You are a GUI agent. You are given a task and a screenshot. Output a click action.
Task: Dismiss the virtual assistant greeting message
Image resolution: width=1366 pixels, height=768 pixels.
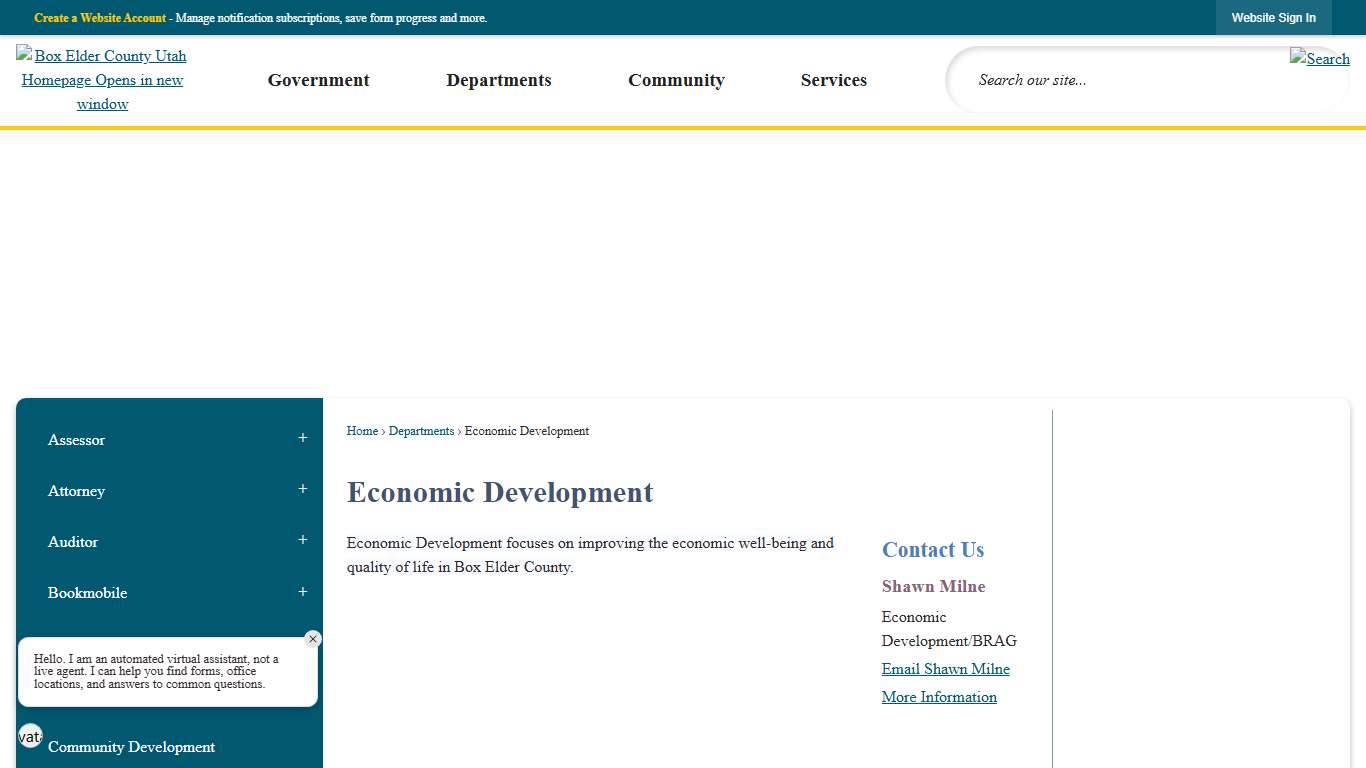[x=312, y=639]
